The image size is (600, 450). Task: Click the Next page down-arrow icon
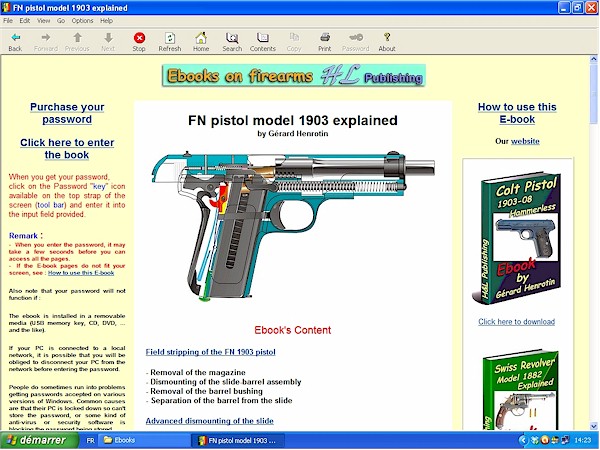click(108, 38)
